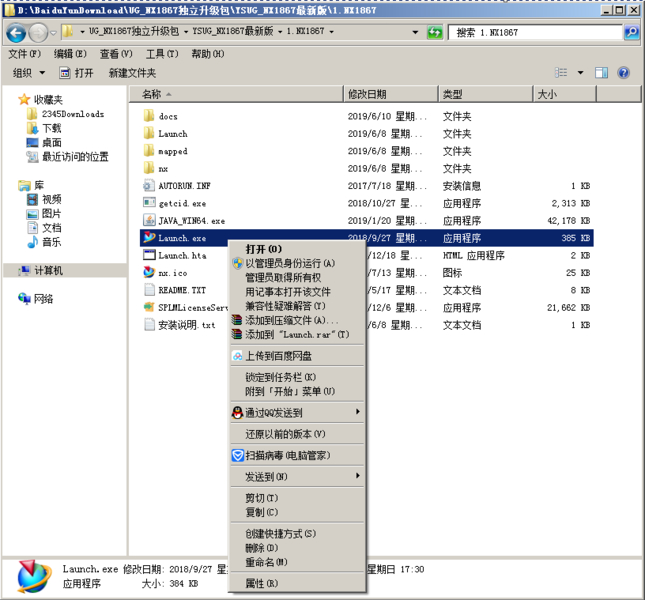Open the 编辑(E) menu
The height and width of the screenshot is (600, 645).
(70, 54)
